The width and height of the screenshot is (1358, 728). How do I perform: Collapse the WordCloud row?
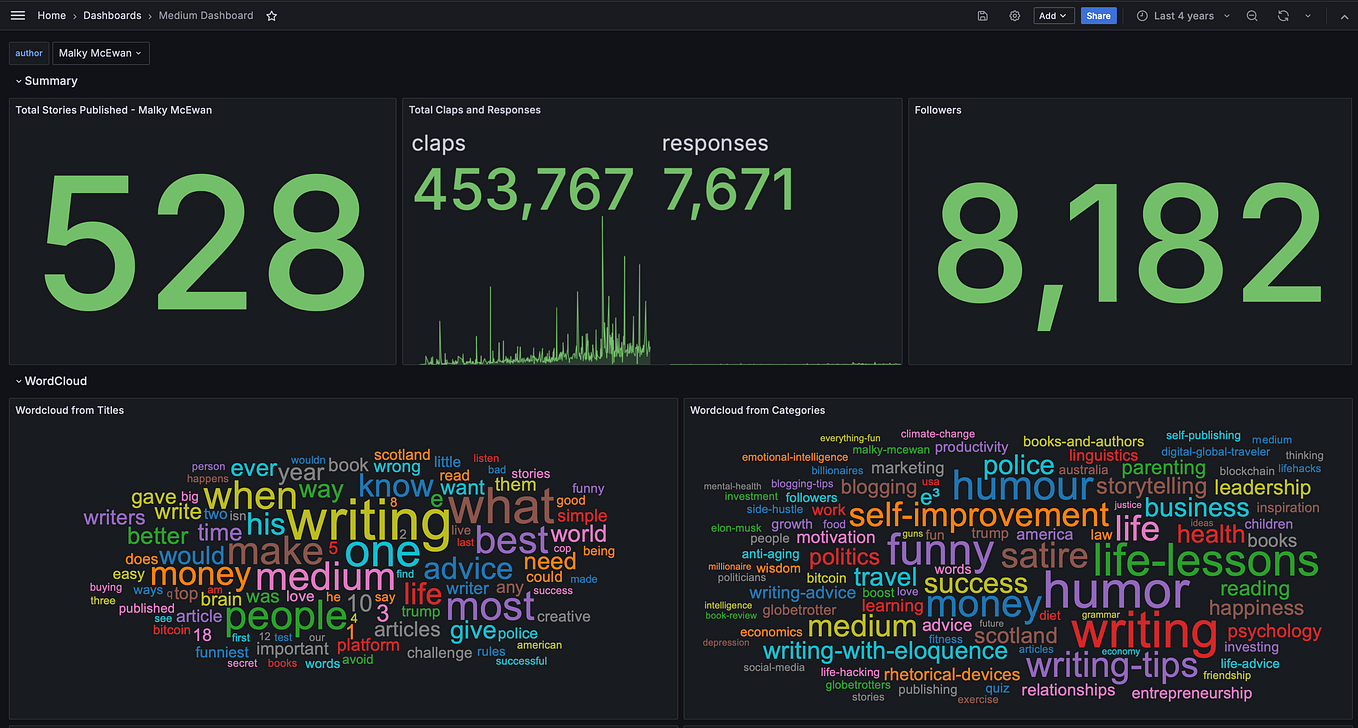pos(50,381)
